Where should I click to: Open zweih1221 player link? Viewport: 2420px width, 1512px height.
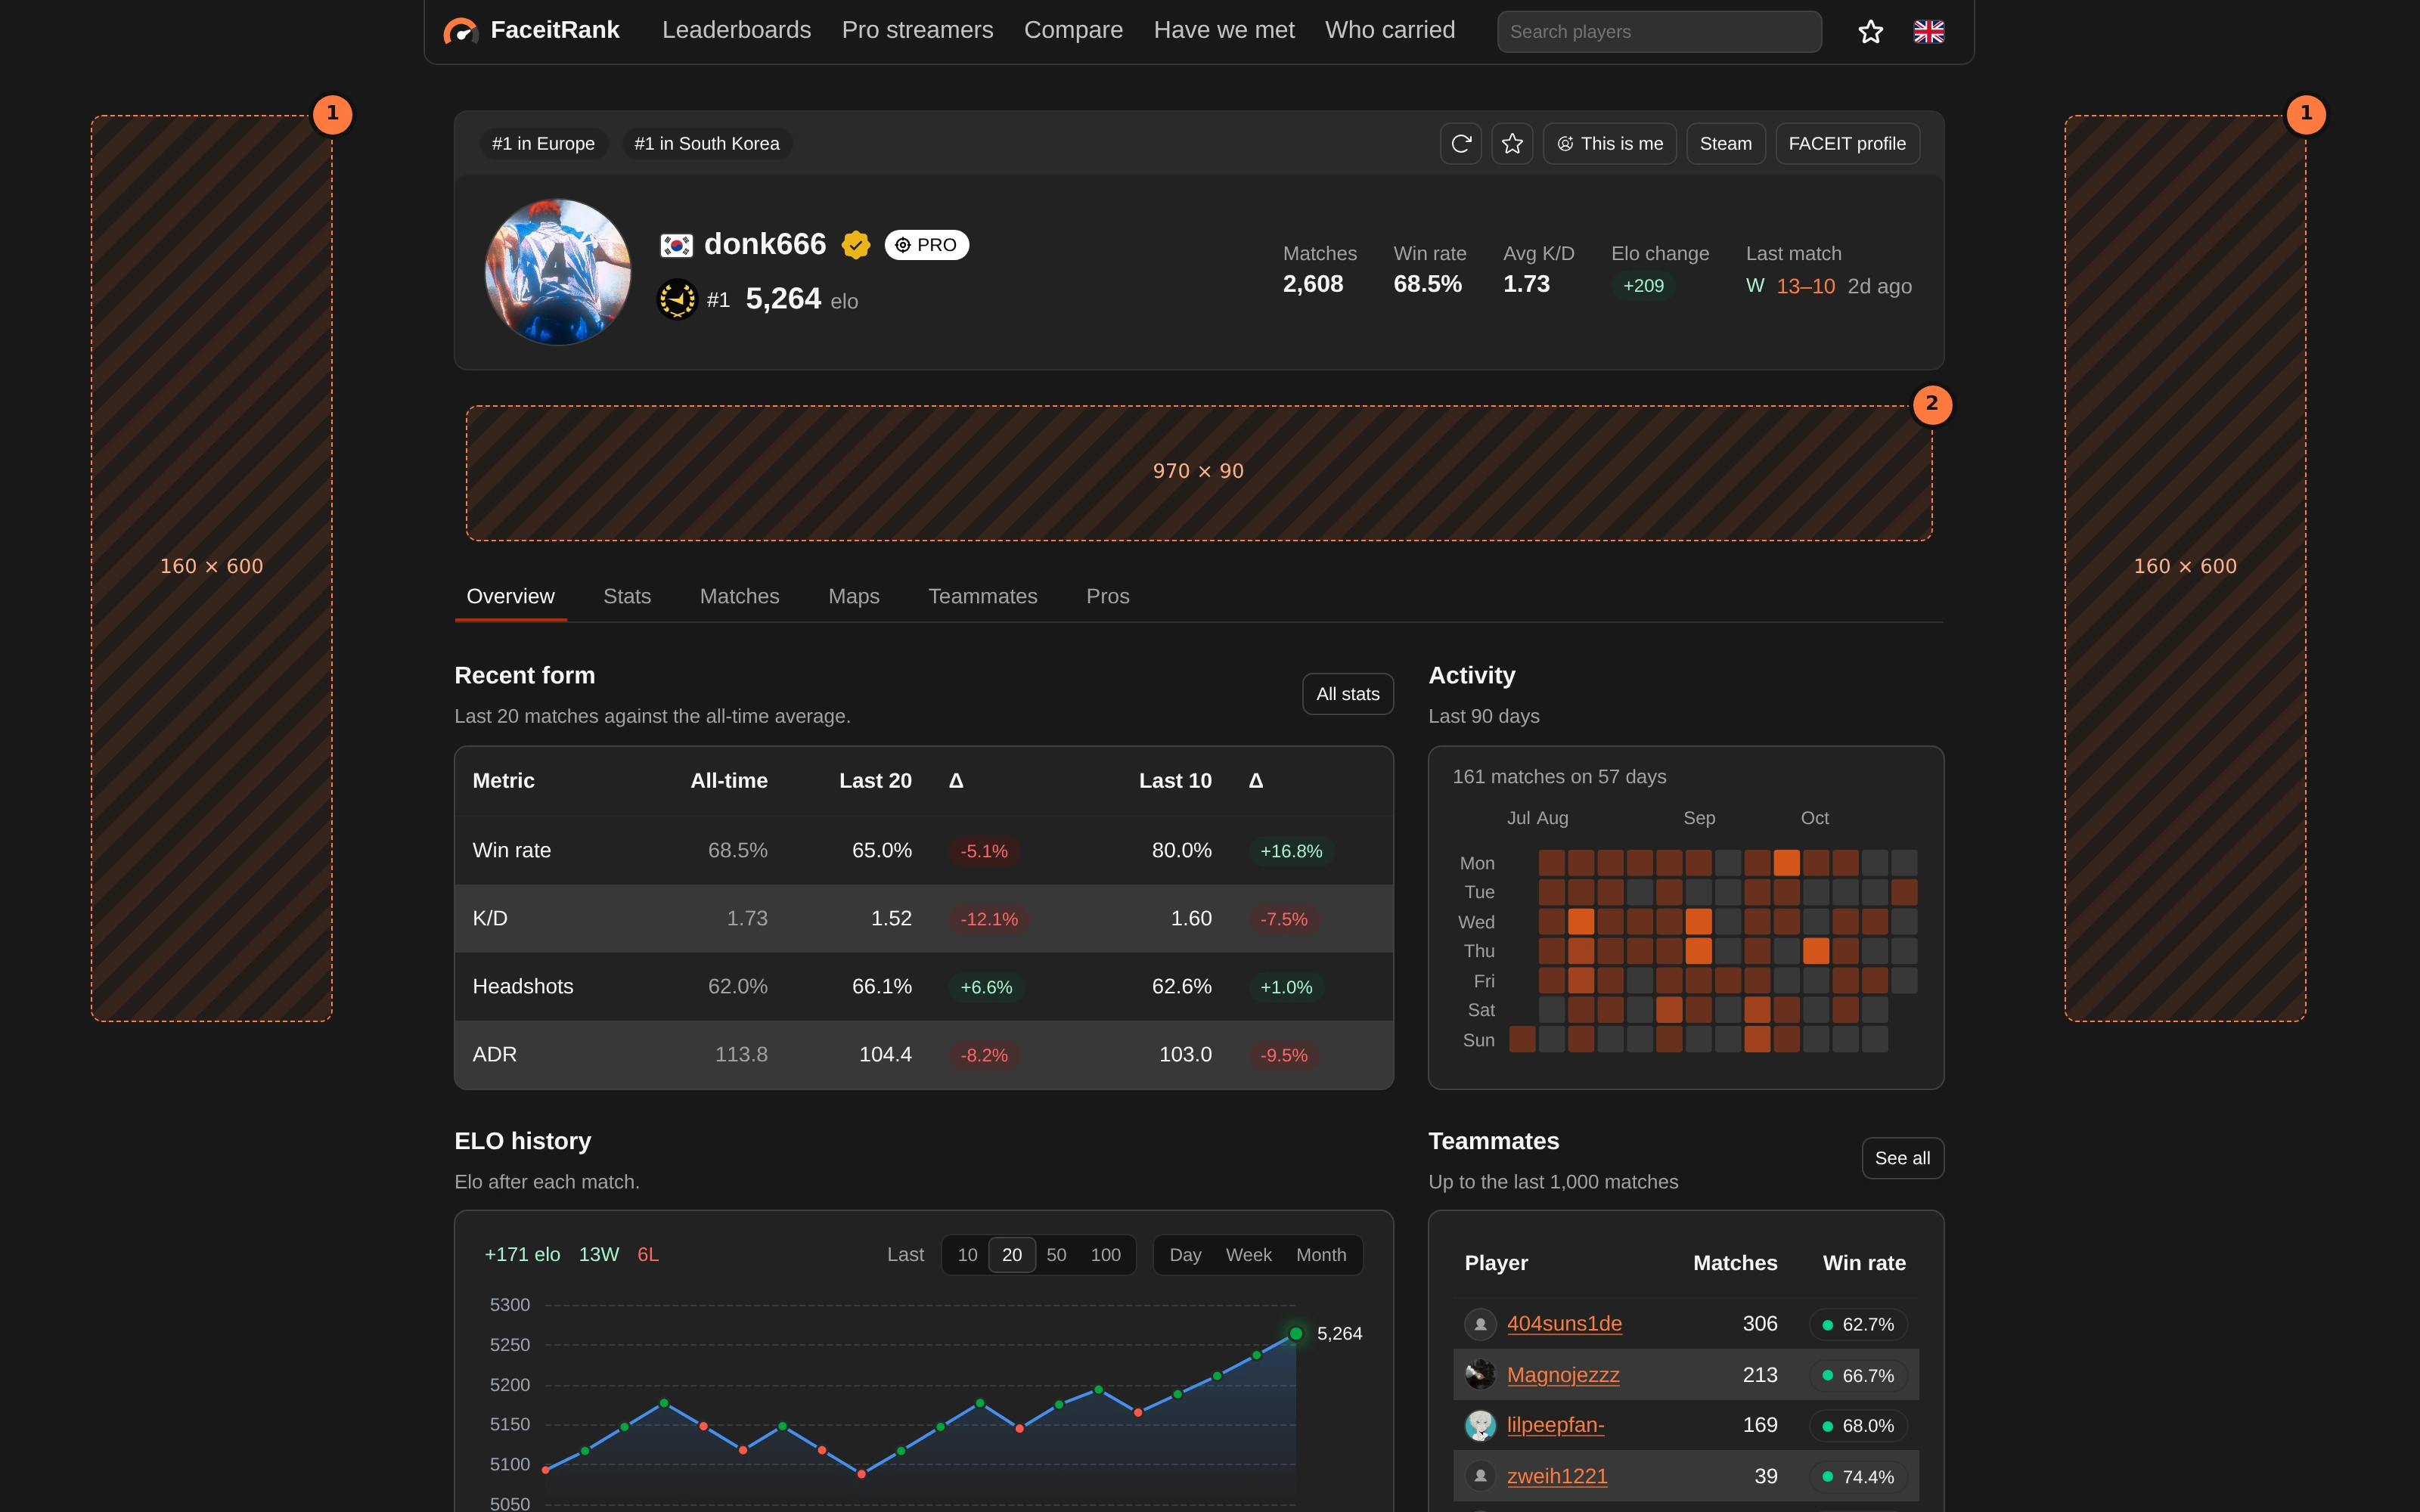click(x=1557, y=1476)
